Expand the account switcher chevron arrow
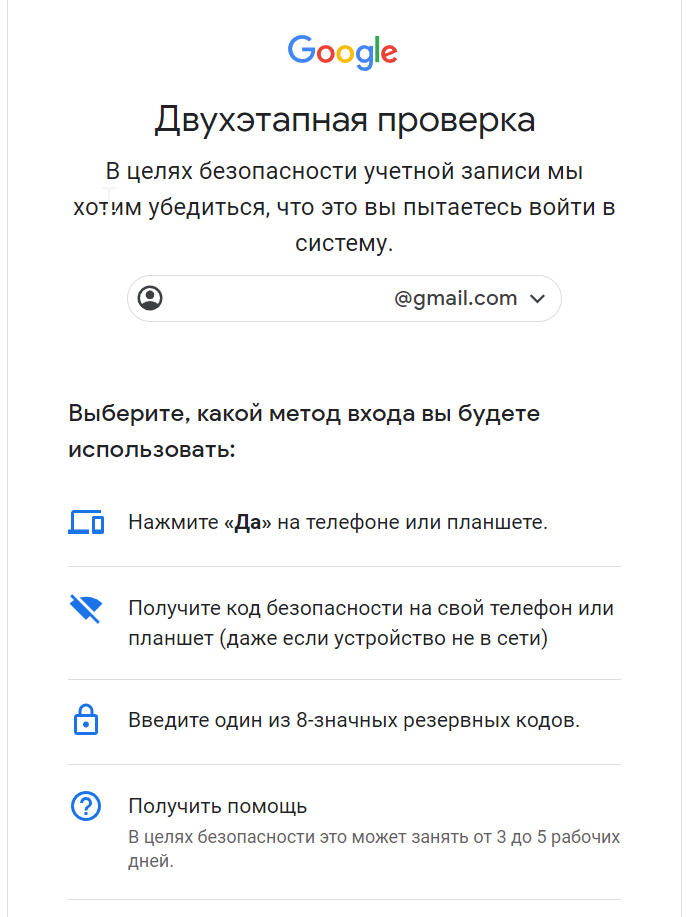 537,299
